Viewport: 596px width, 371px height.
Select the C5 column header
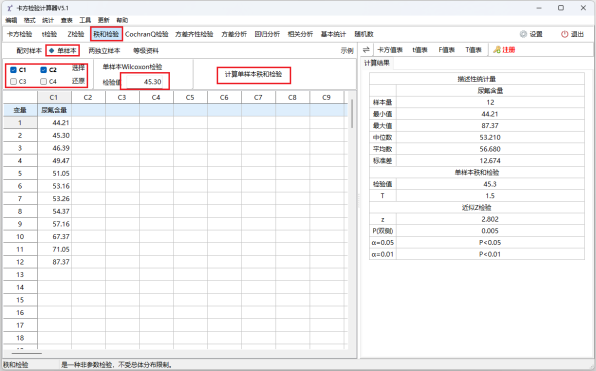pyautogui.click(x=190, y=97)
